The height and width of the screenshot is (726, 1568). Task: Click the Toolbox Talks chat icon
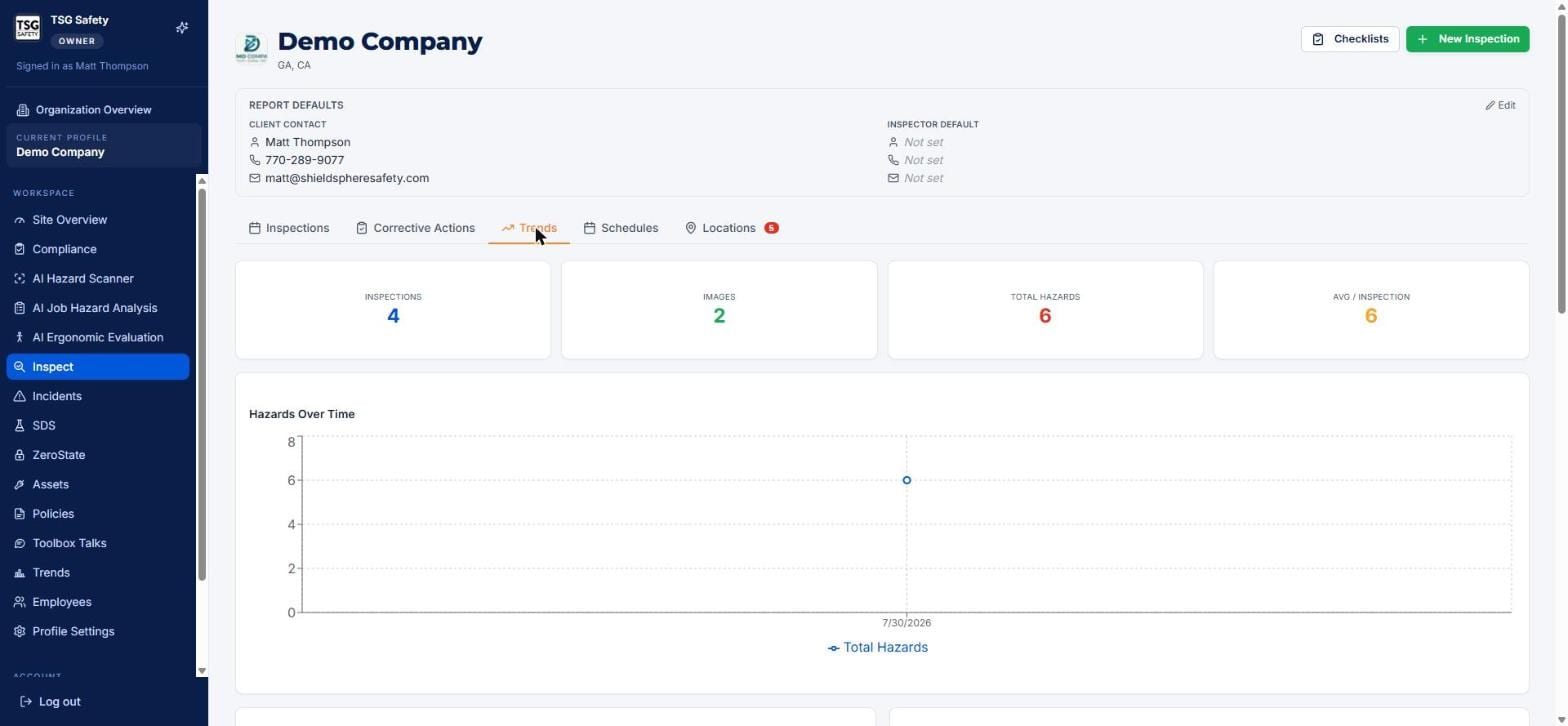(19, 543)
